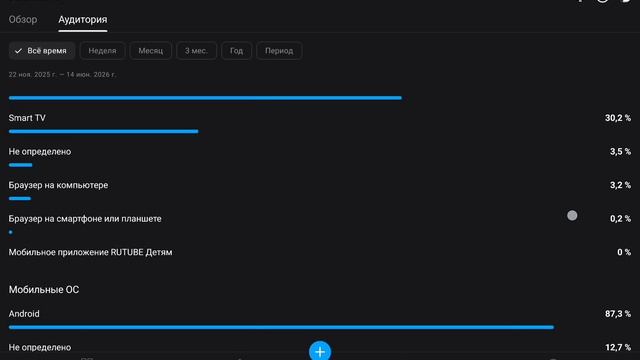
Task: Click the 87,3 % value for Android
Action: coord(618,314)
